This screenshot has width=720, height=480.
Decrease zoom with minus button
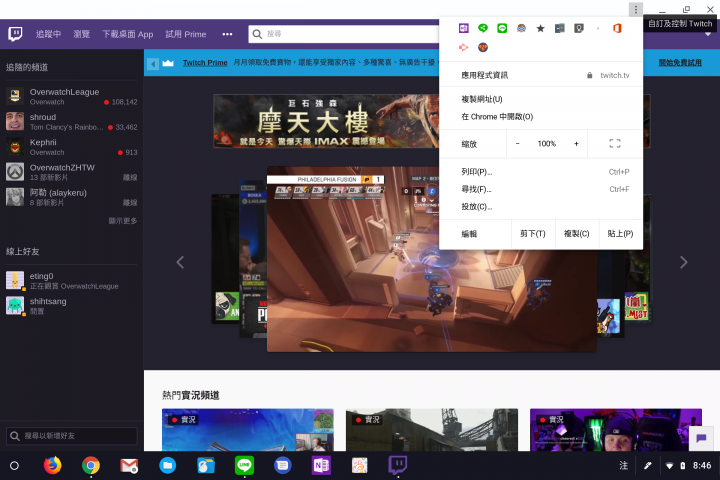[518, 144]
